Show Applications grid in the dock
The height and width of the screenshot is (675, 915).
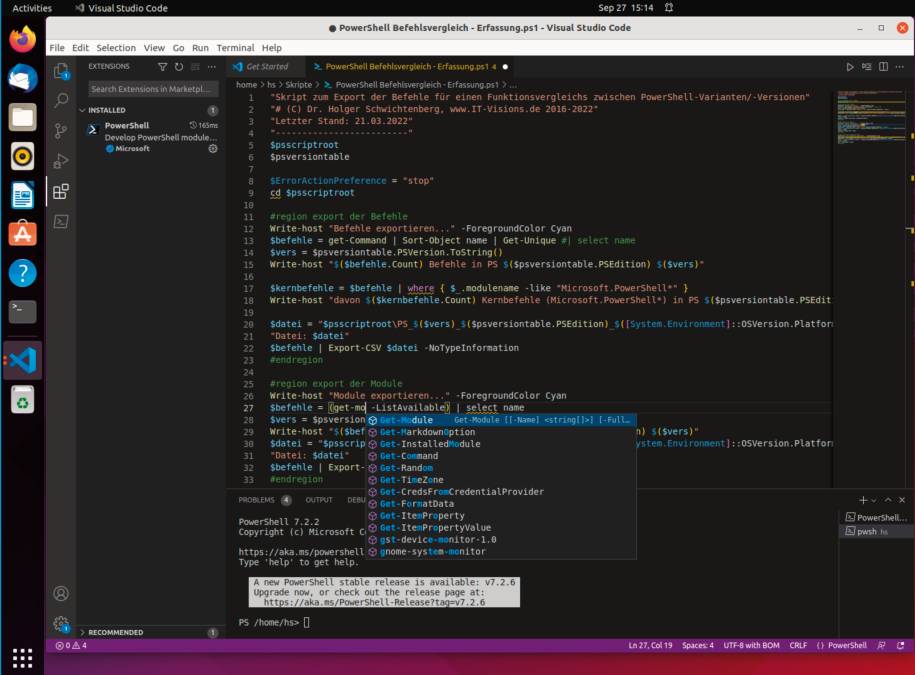tap(23, 658)
